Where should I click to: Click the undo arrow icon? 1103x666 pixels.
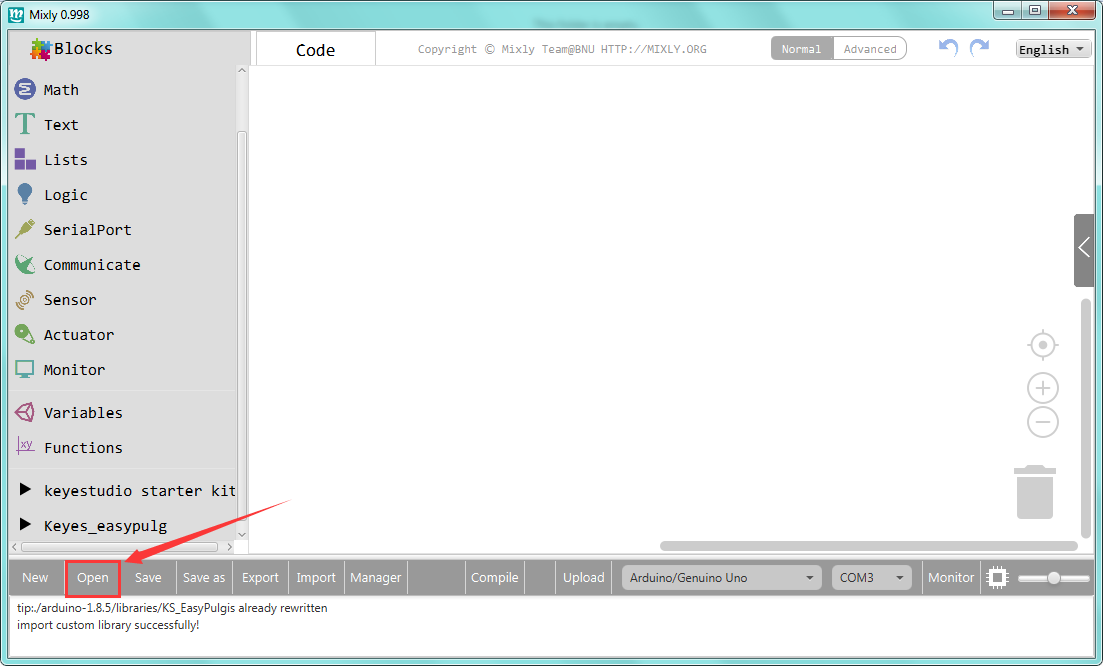point(948,48)
